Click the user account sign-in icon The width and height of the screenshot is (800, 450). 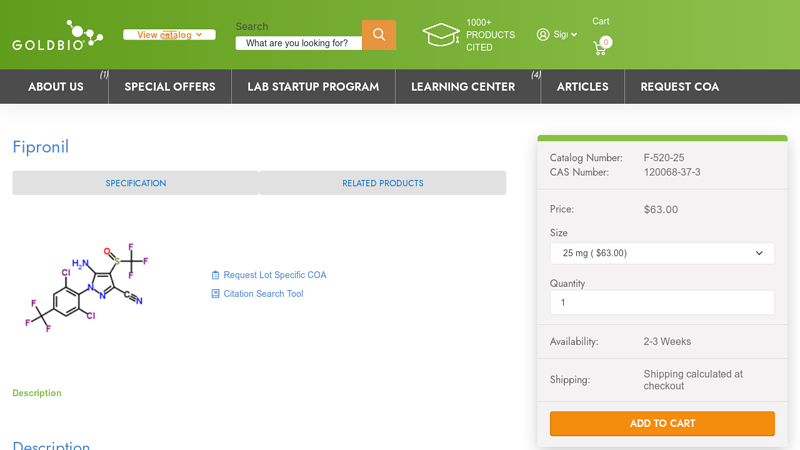pyautogui.click(x=543, y=35)
